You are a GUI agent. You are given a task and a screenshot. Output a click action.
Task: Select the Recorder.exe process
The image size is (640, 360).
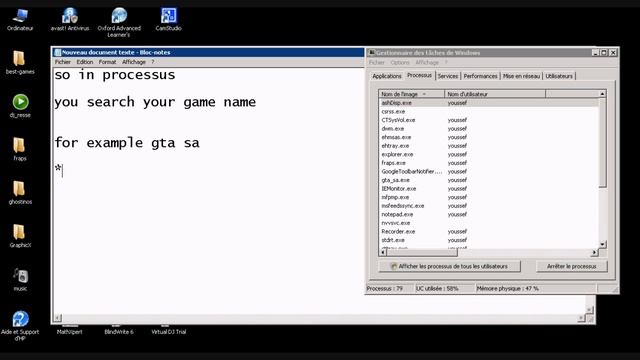pos(489,231)
